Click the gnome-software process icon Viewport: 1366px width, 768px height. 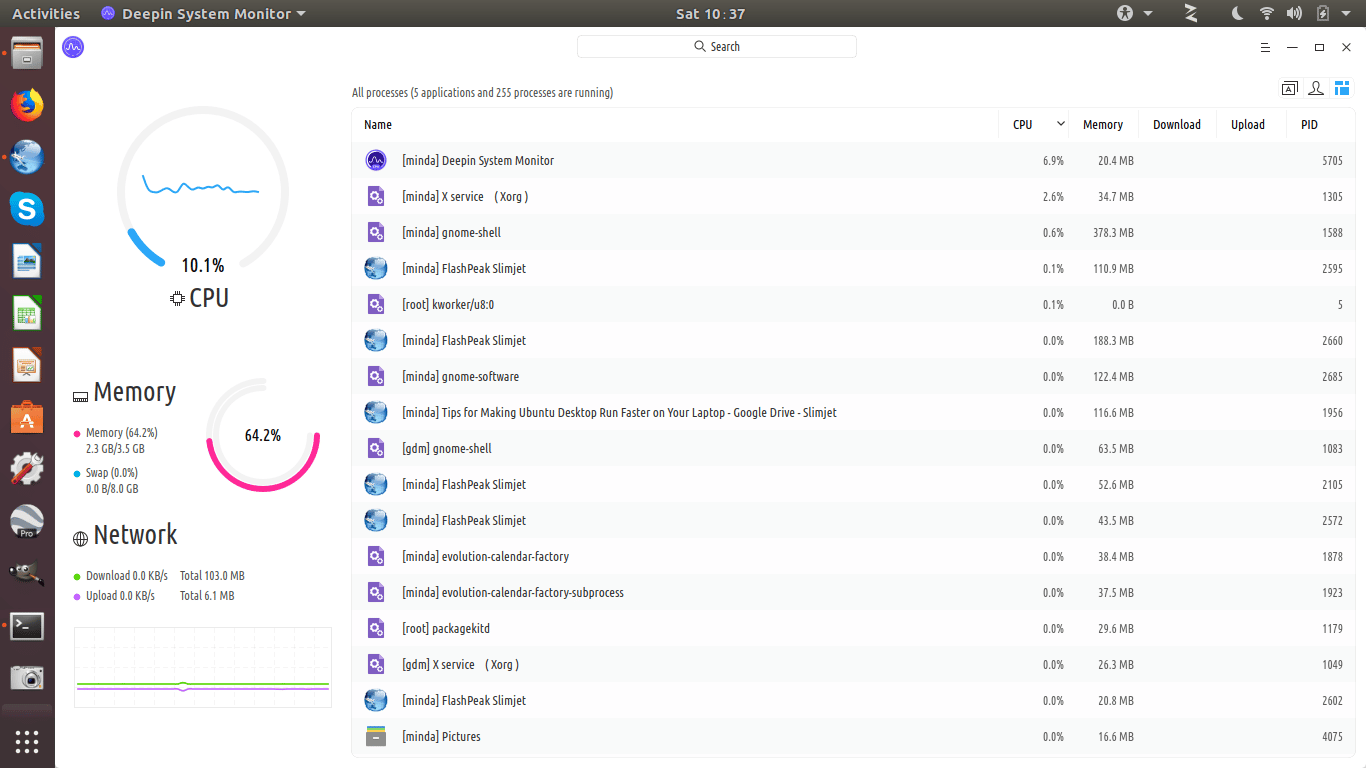(376, 376)
